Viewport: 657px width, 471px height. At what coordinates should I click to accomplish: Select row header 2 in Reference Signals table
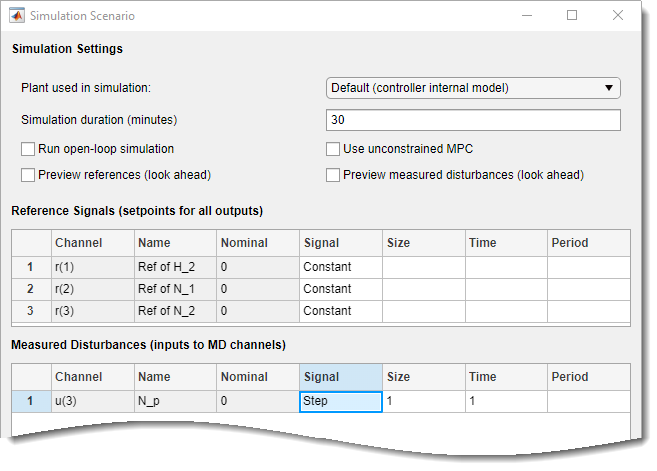coord(31,289)
